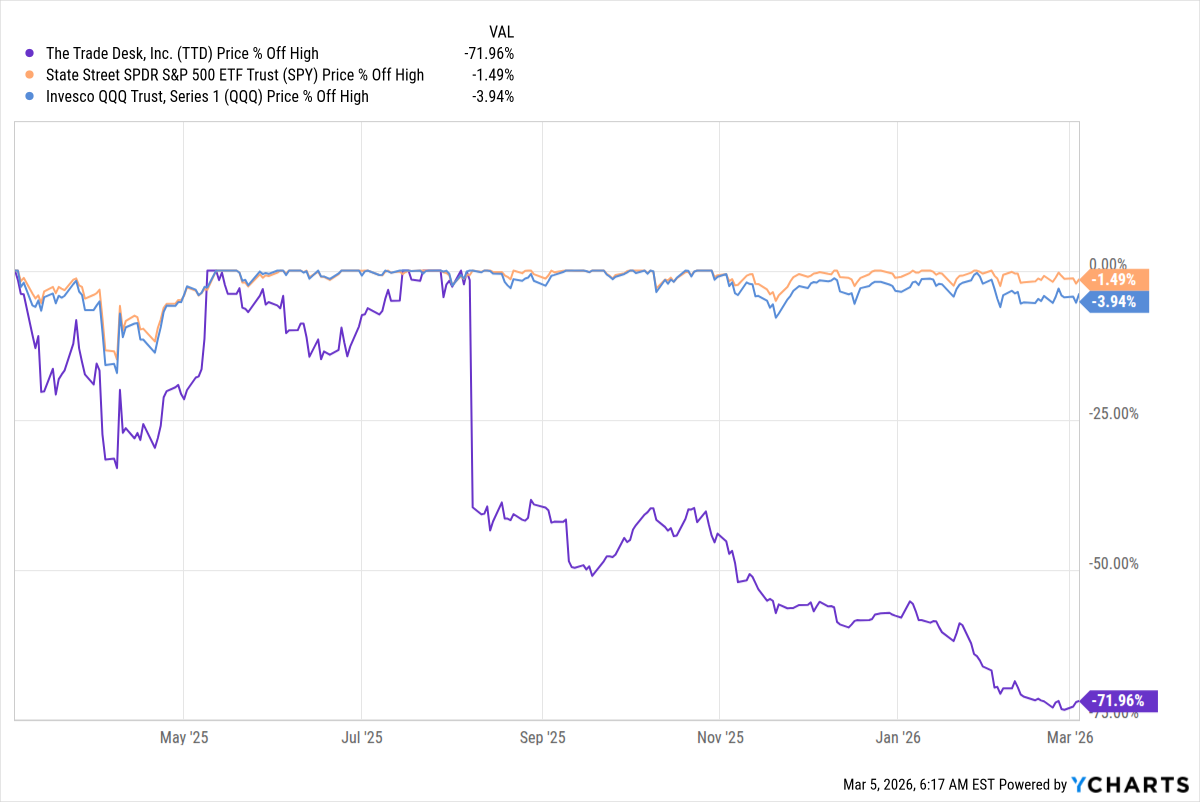
Task: Click the Jan '26 x-axis label
Action: [x=898, y=739]
